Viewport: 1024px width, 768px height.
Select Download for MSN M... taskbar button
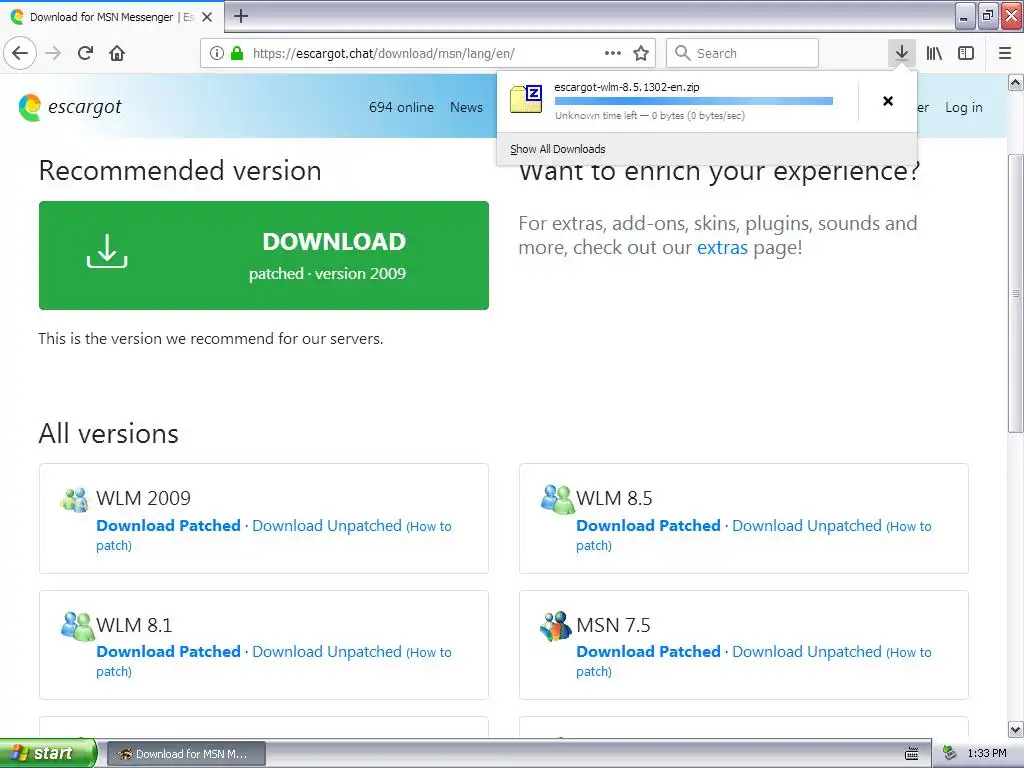pyautogui.click(x=186, y=754)
